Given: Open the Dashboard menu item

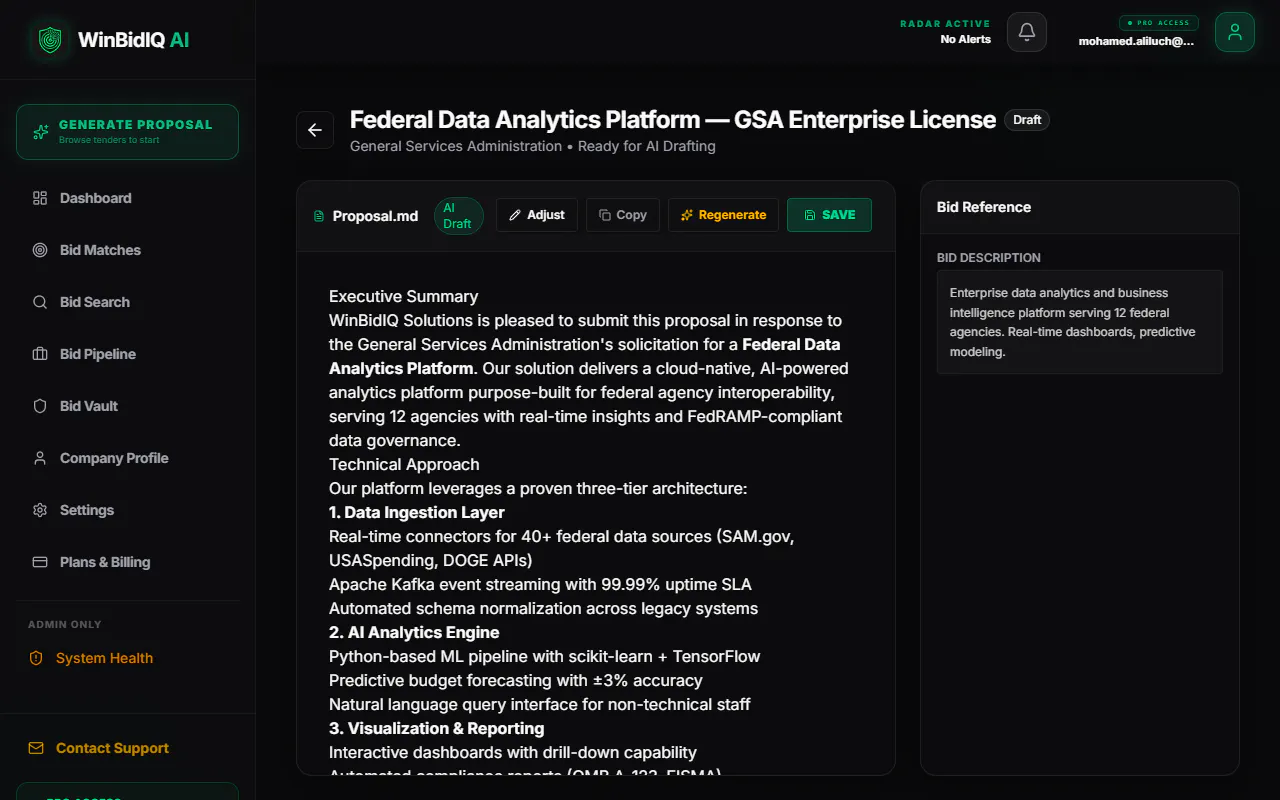Looking at the screenshot, I should [96, 198].
